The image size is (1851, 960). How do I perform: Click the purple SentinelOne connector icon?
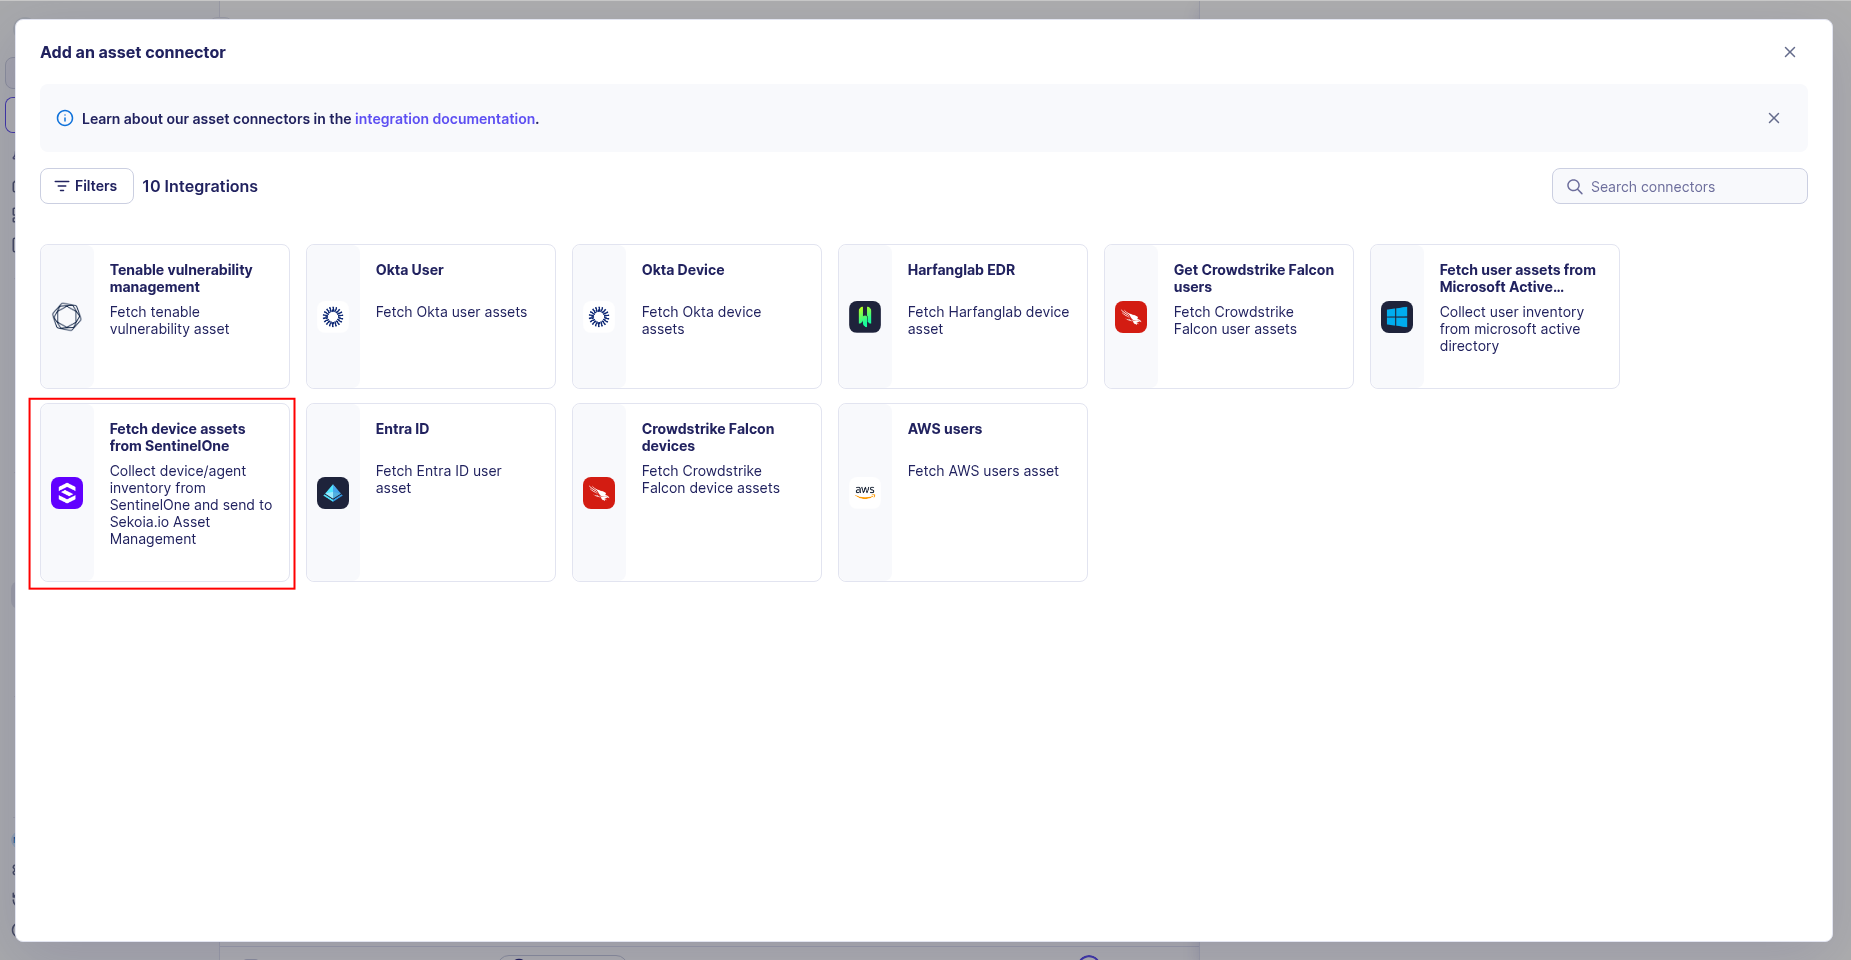click(67, 493)
